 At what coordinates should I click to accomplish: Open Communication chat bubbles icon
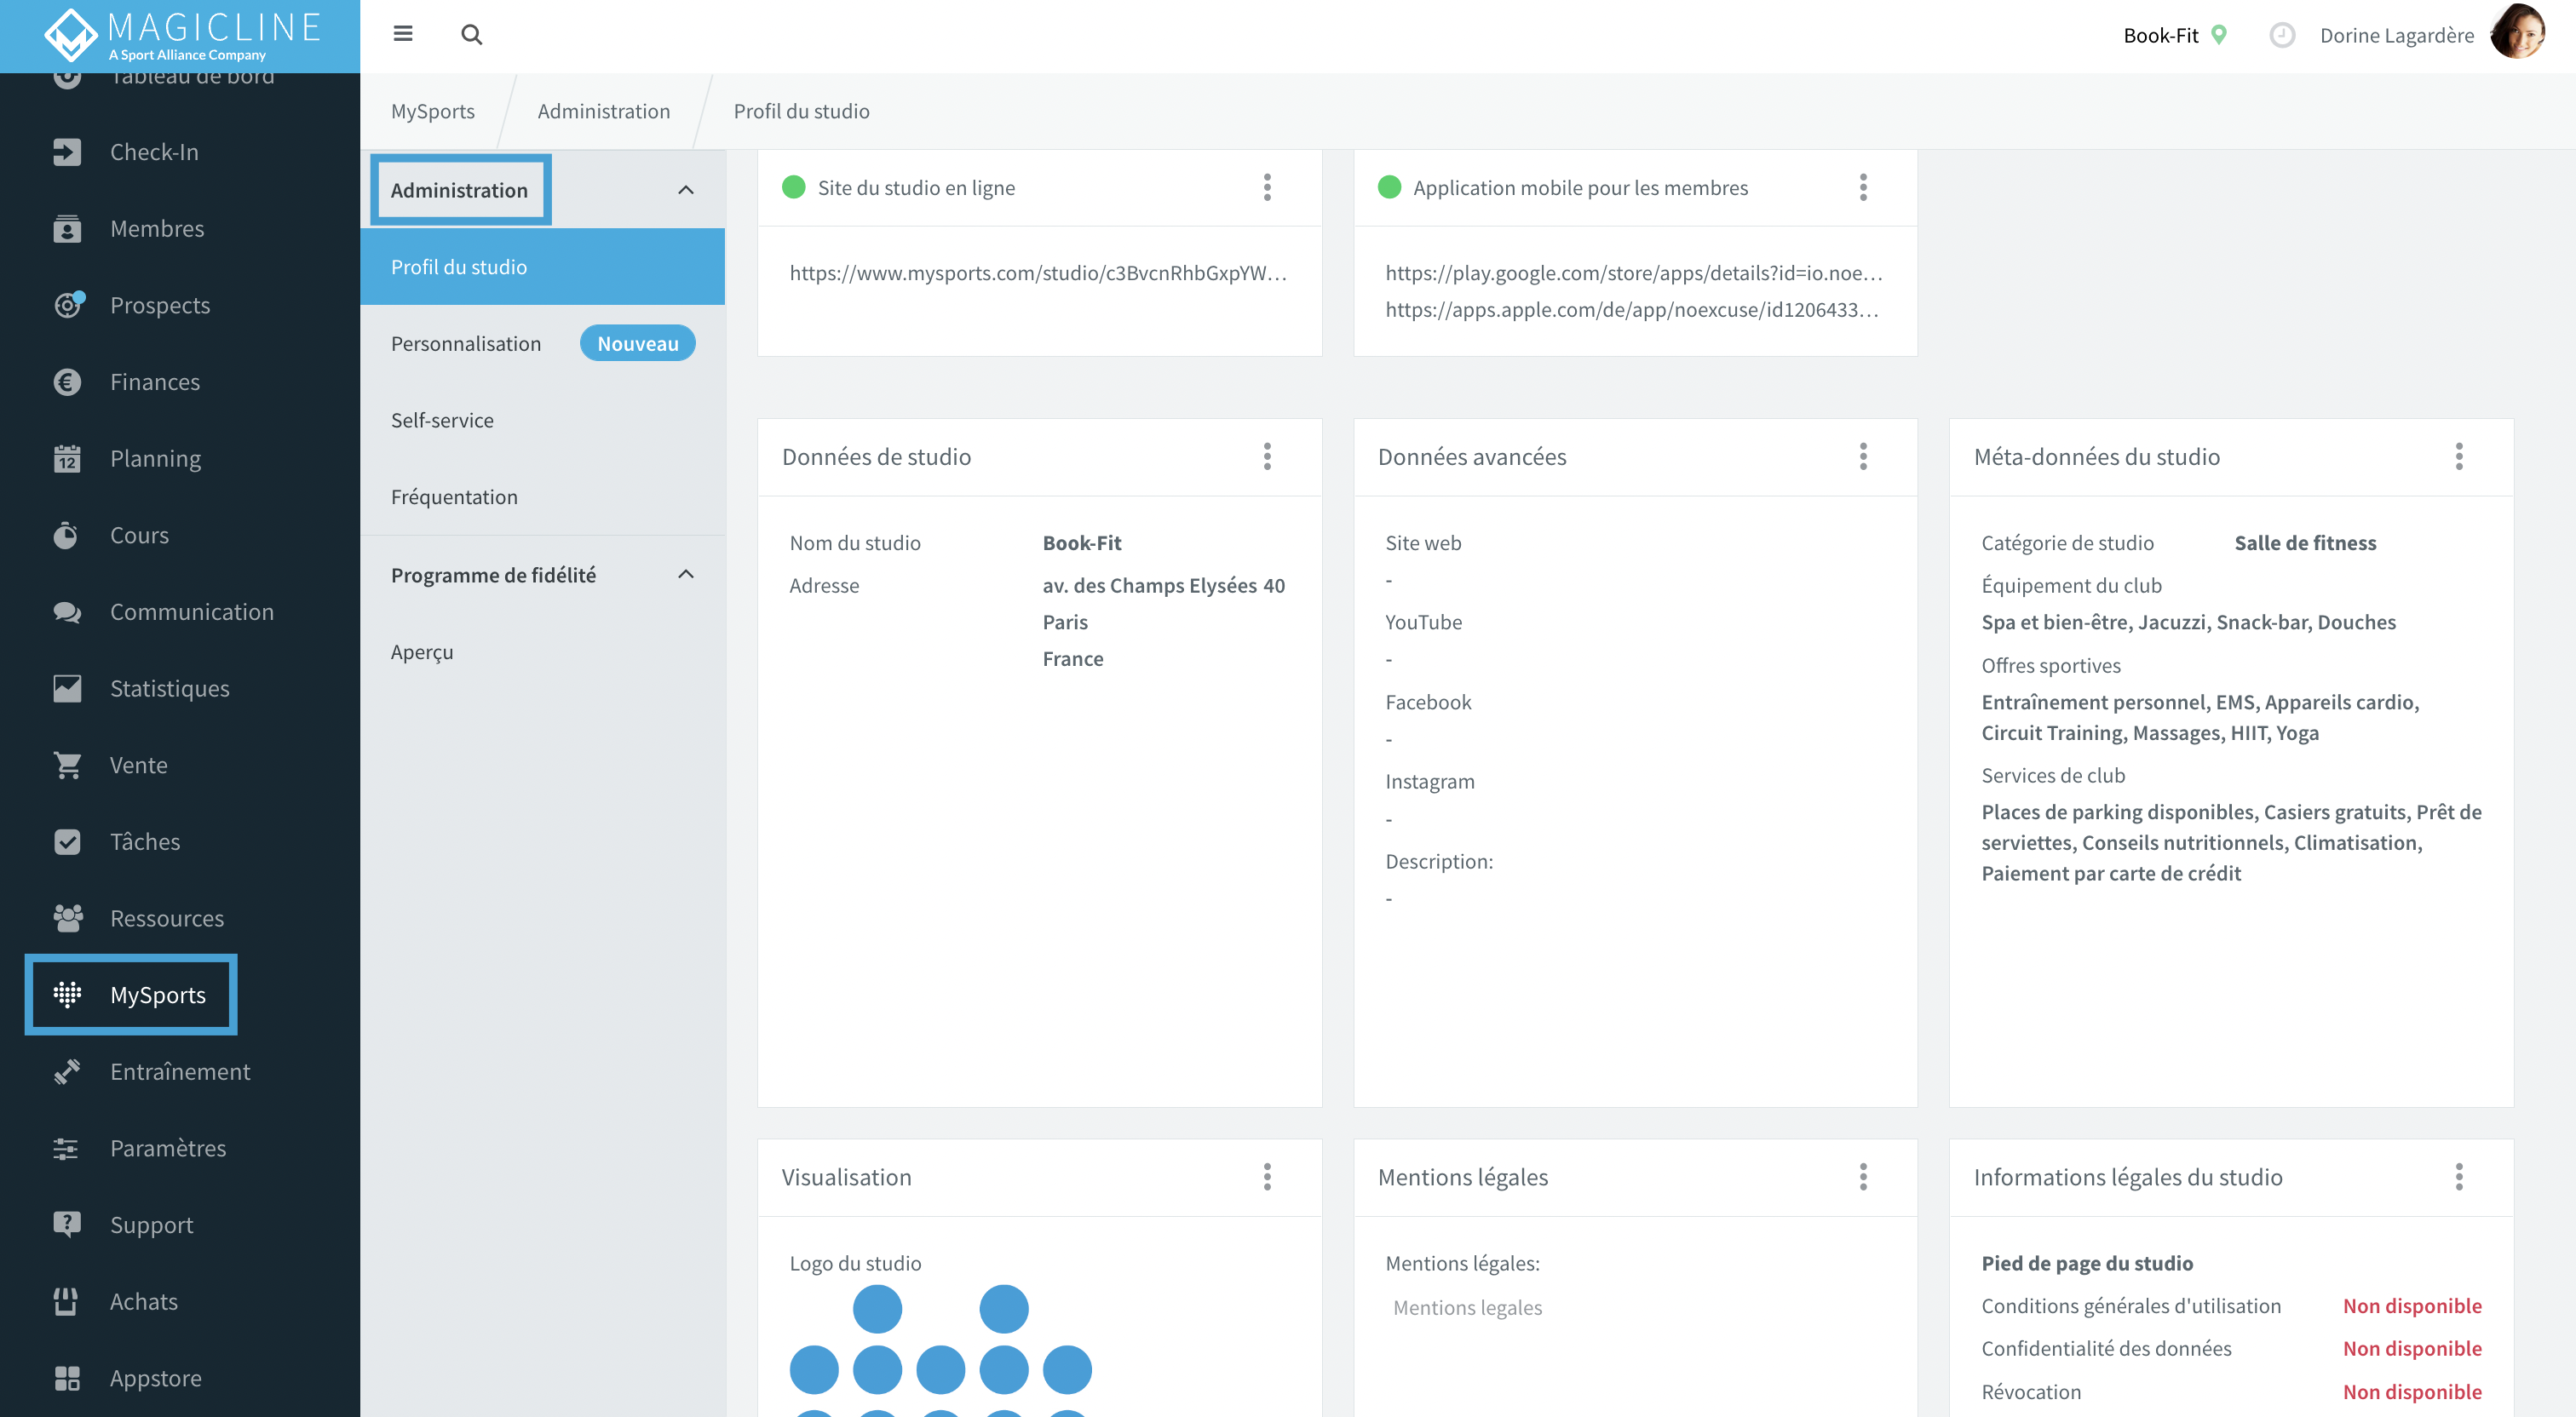[x=67, y=612]
